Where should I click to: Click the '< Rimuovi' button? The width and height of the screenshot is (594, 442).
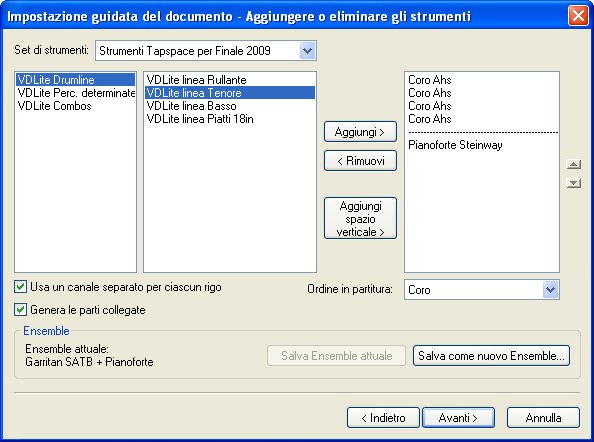(x=360, y=161)
